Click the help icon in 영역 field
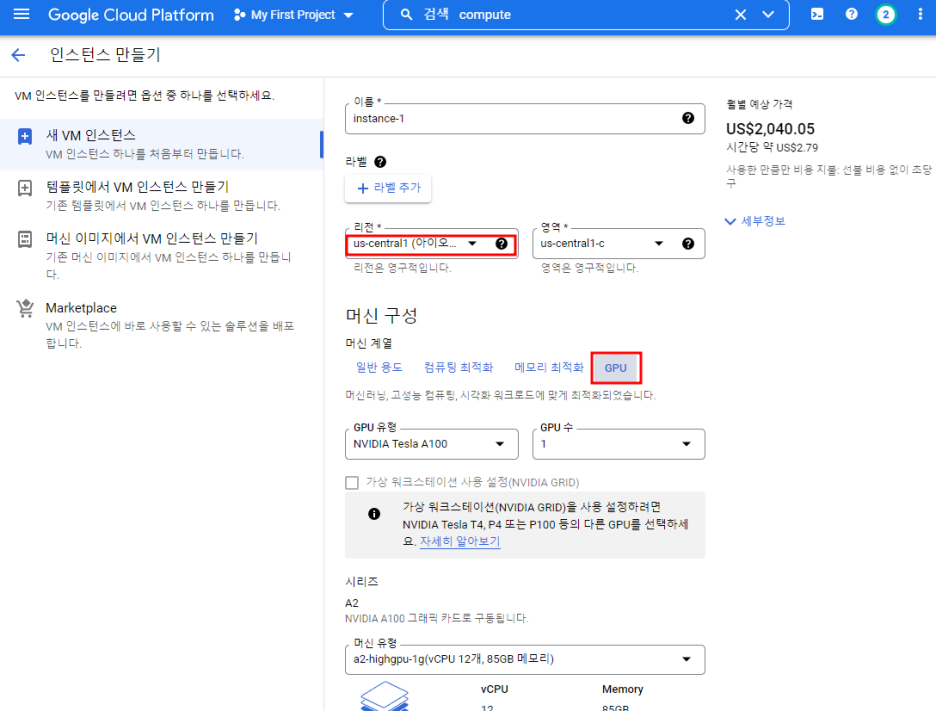 [688, 244]
